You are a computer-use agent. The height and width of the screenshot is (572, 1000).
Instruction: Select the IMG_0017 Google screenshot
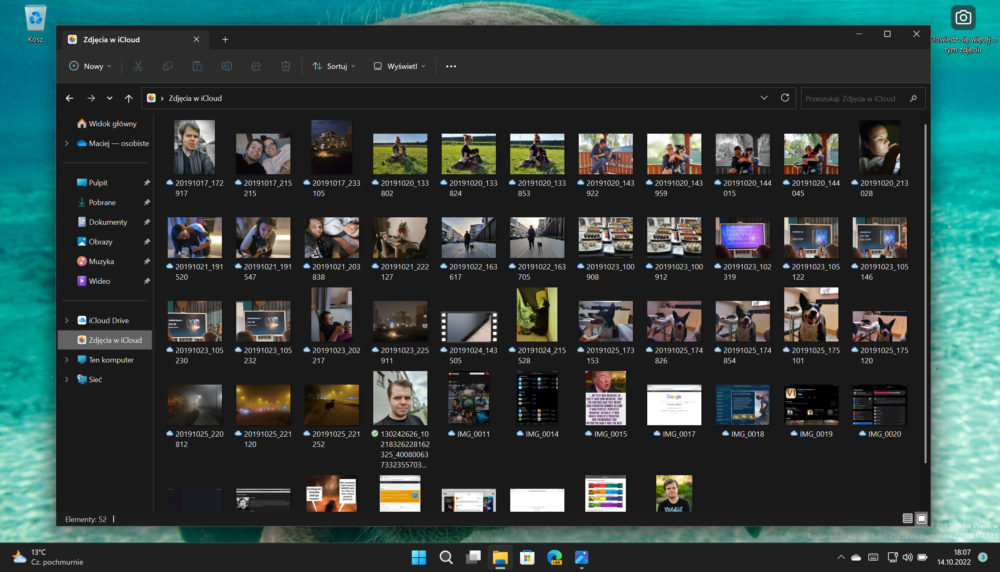pos(674,411)
